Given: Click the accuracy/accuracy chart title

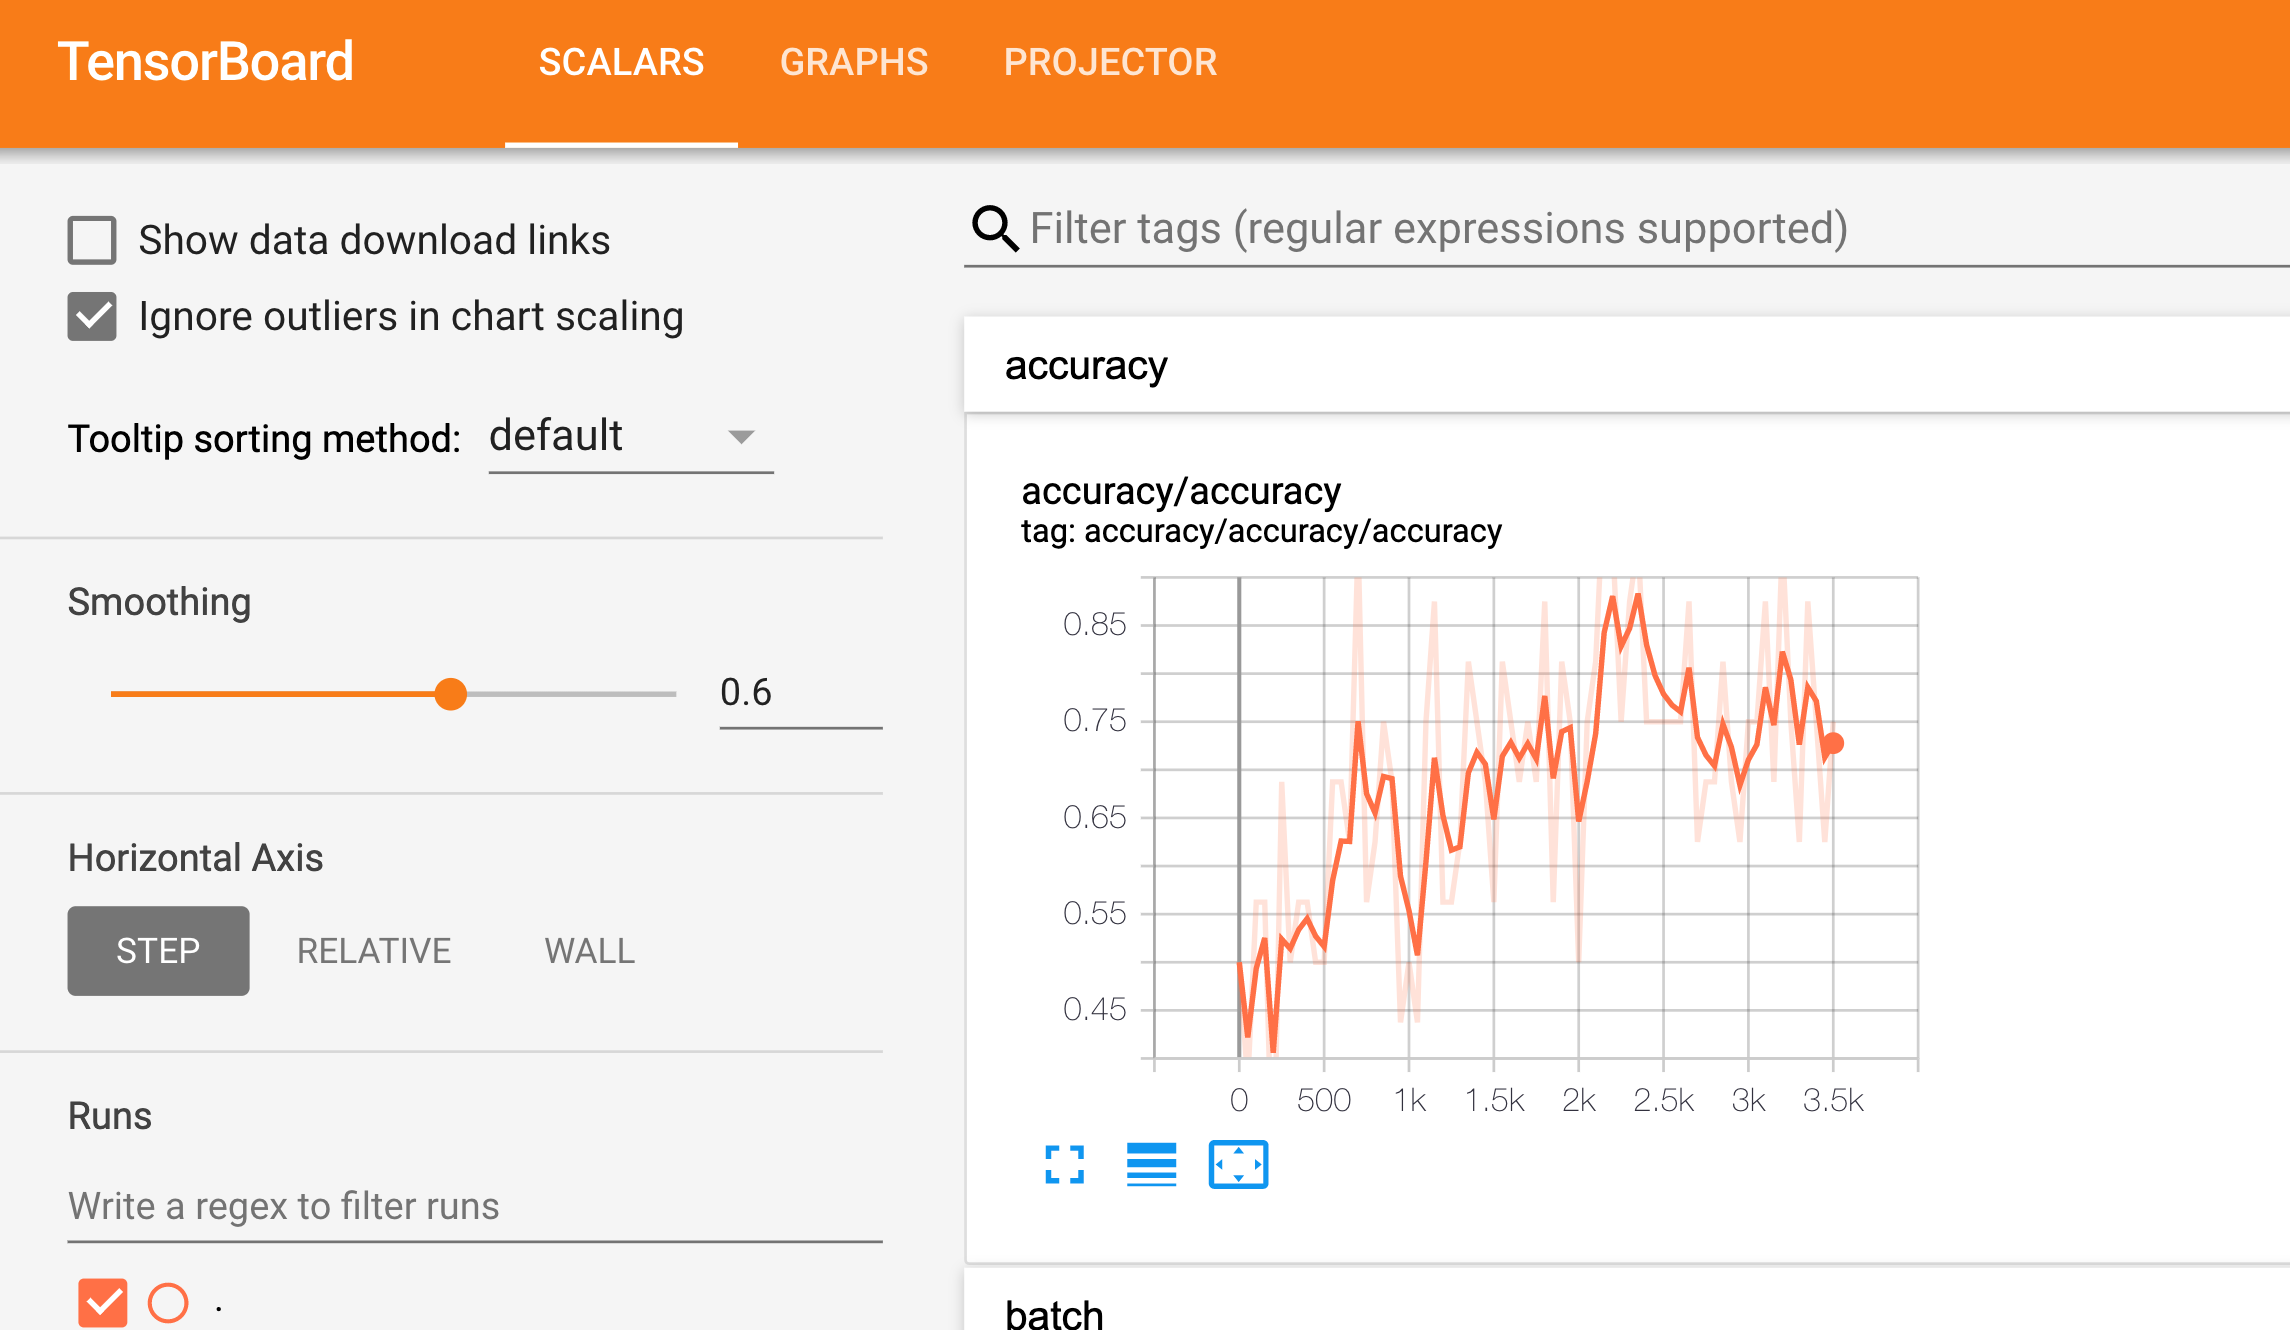Looking at the screenshot, I should coord(1180,491).
